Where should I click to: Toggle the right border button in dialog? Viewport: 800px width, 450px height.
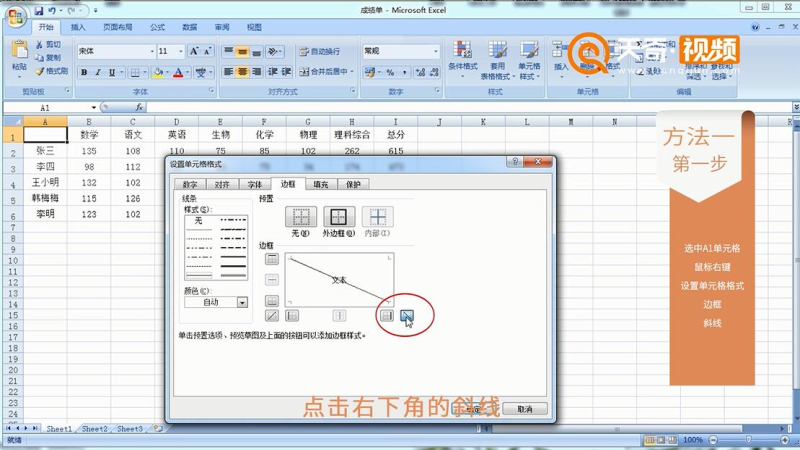point(387,316)
